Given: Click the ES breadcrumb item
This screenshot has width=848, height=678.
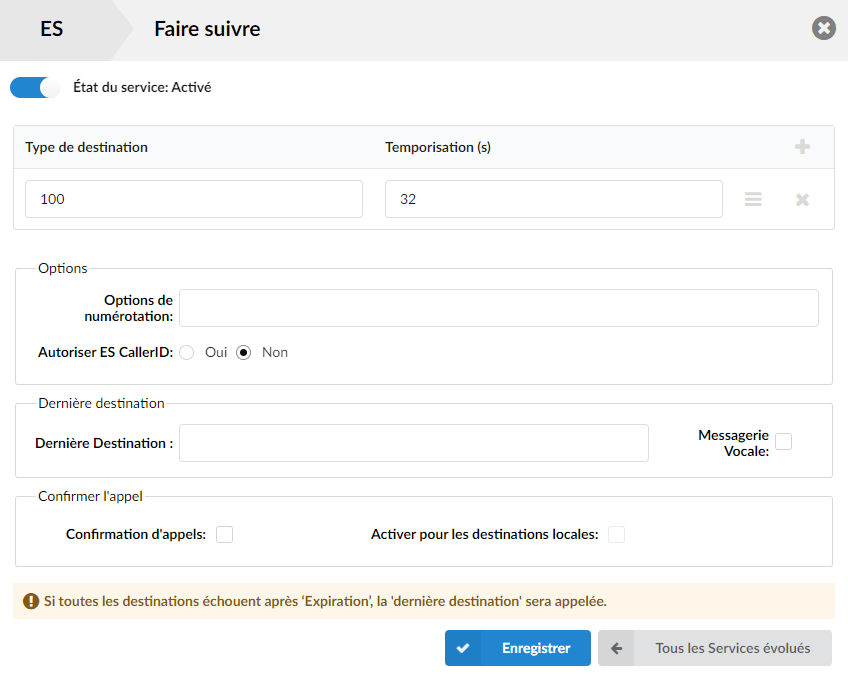Looking at the screenshot, I should tap(52, 29).
